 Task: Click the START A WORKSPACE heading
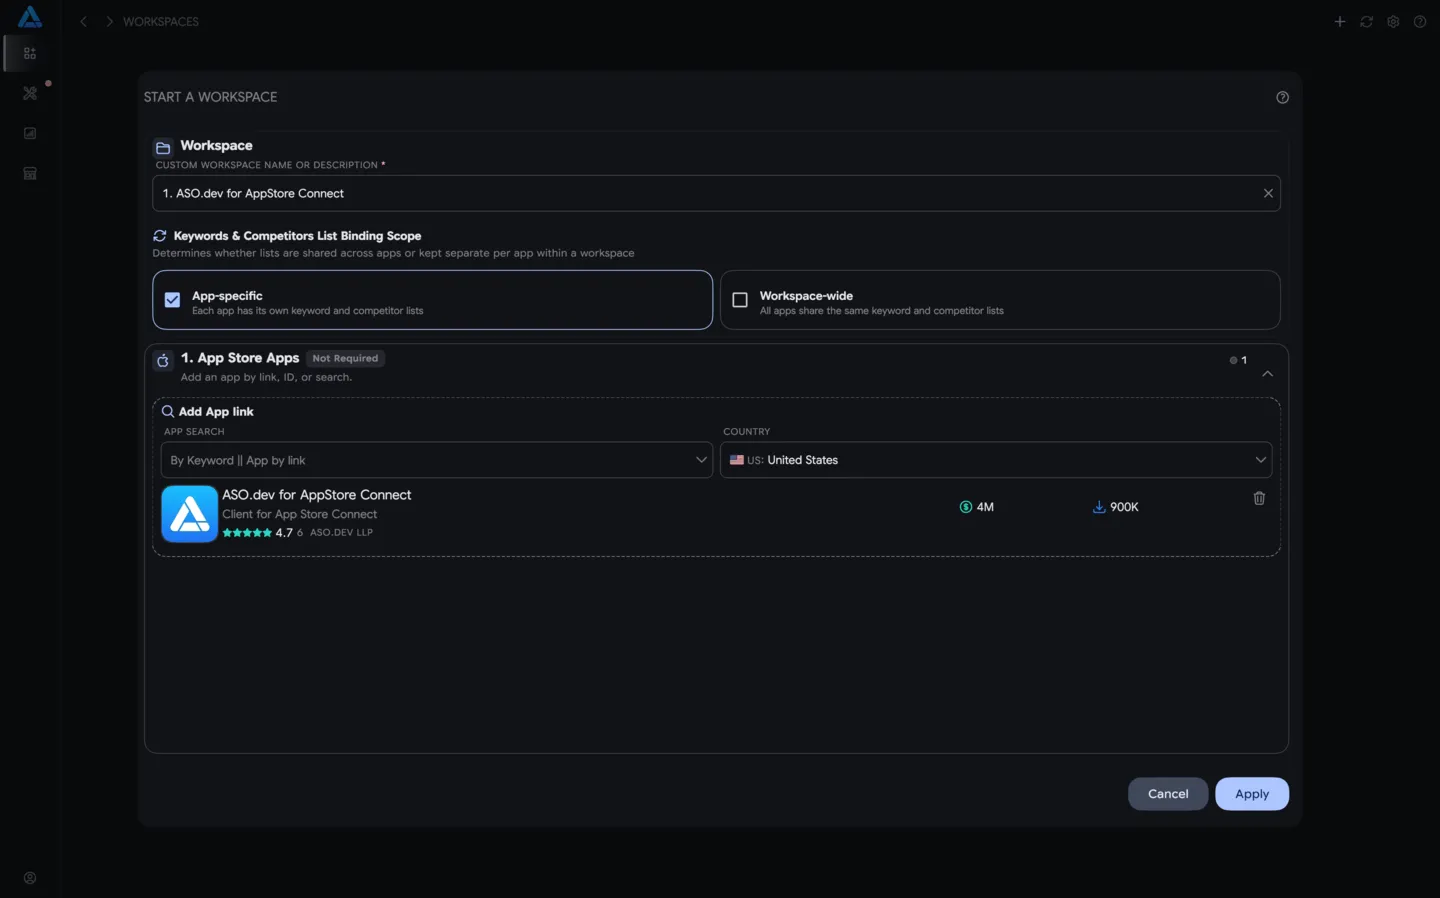coord(210,97)
